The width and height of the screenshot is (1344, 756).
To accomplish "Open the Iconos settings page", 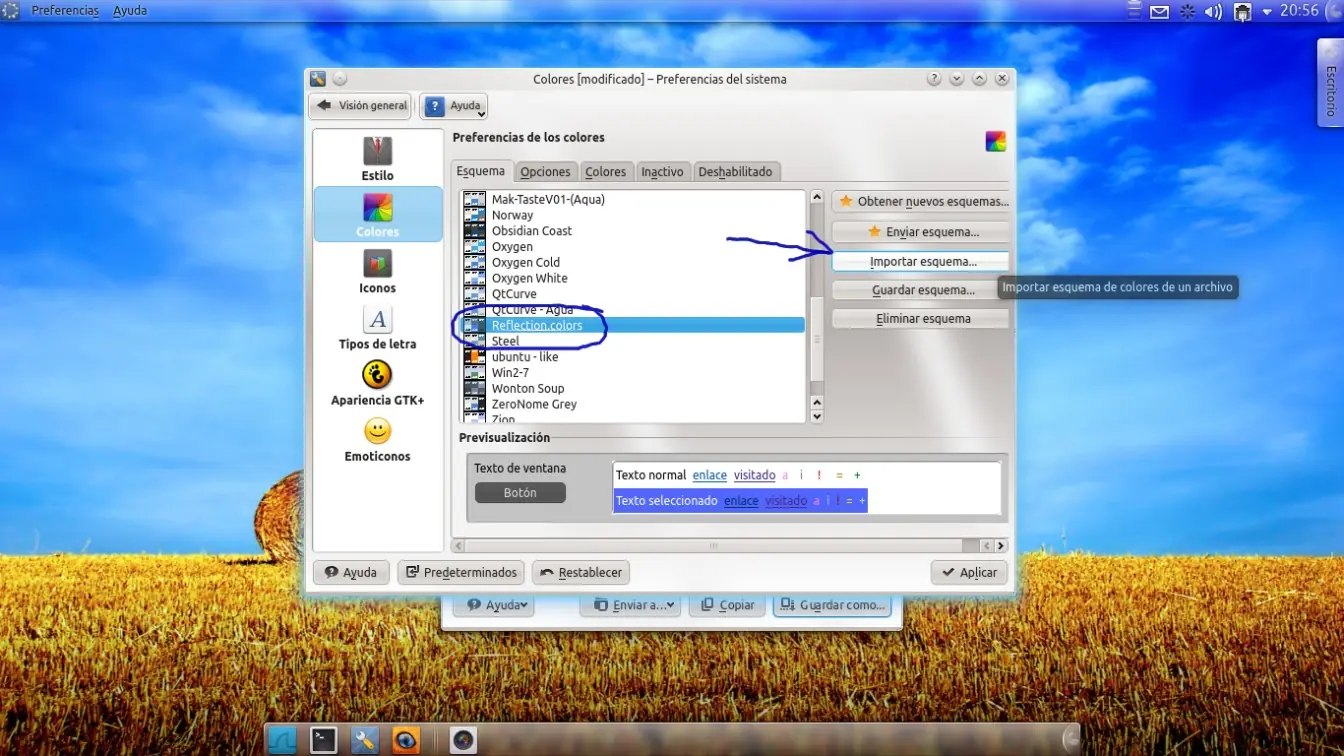I will click(377, 271).
